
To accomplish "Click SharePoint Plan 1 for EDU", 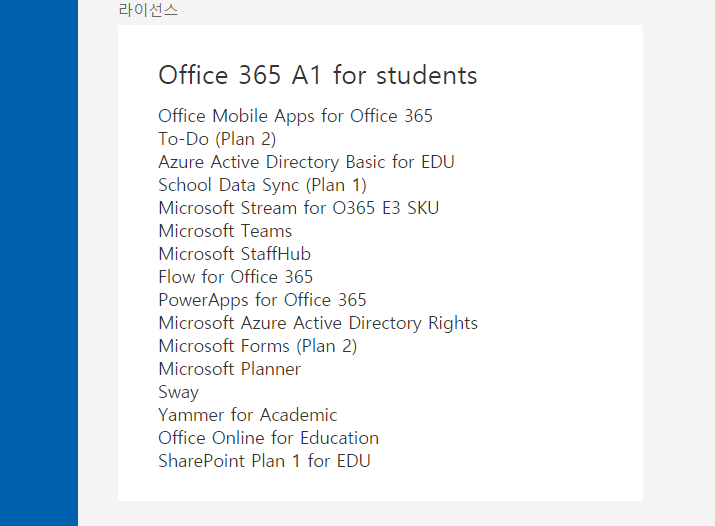I will (264, 461).
